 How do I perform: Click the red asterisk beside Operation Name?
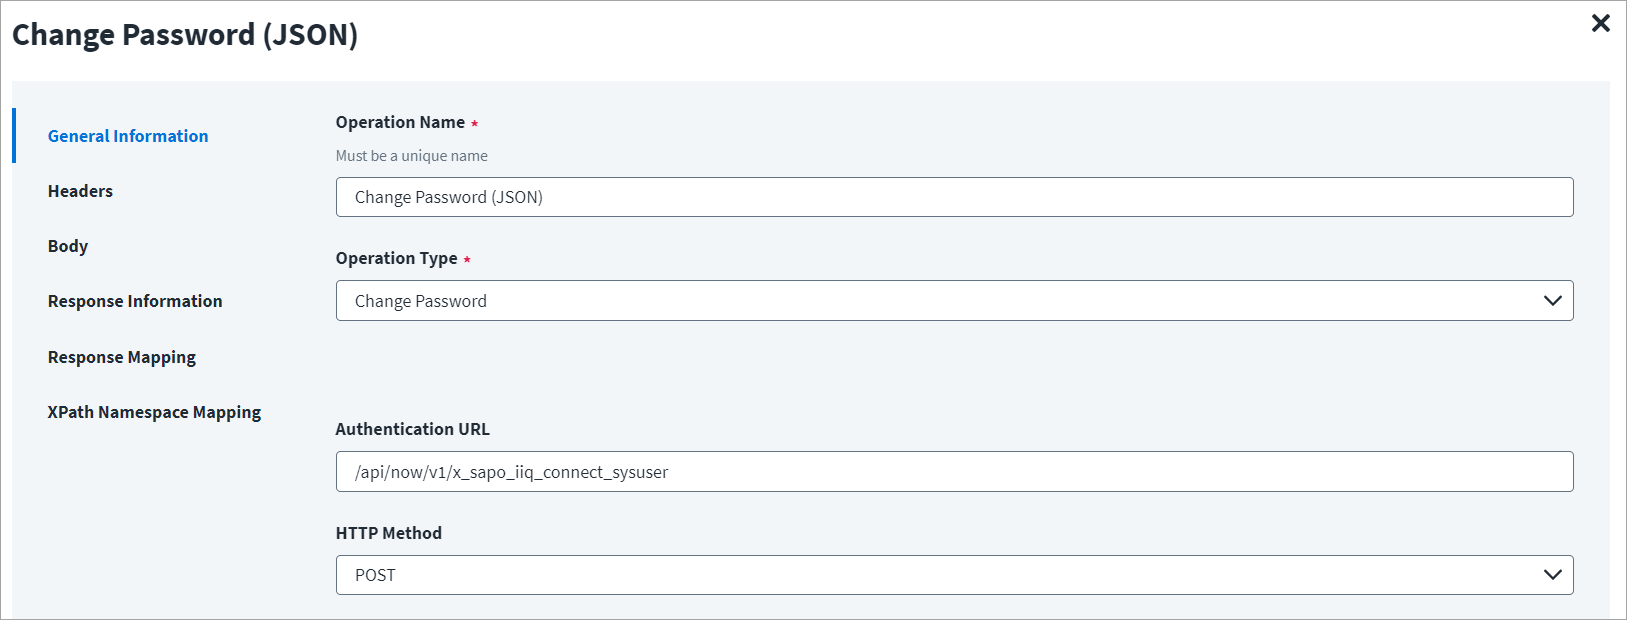pos(474,124)
